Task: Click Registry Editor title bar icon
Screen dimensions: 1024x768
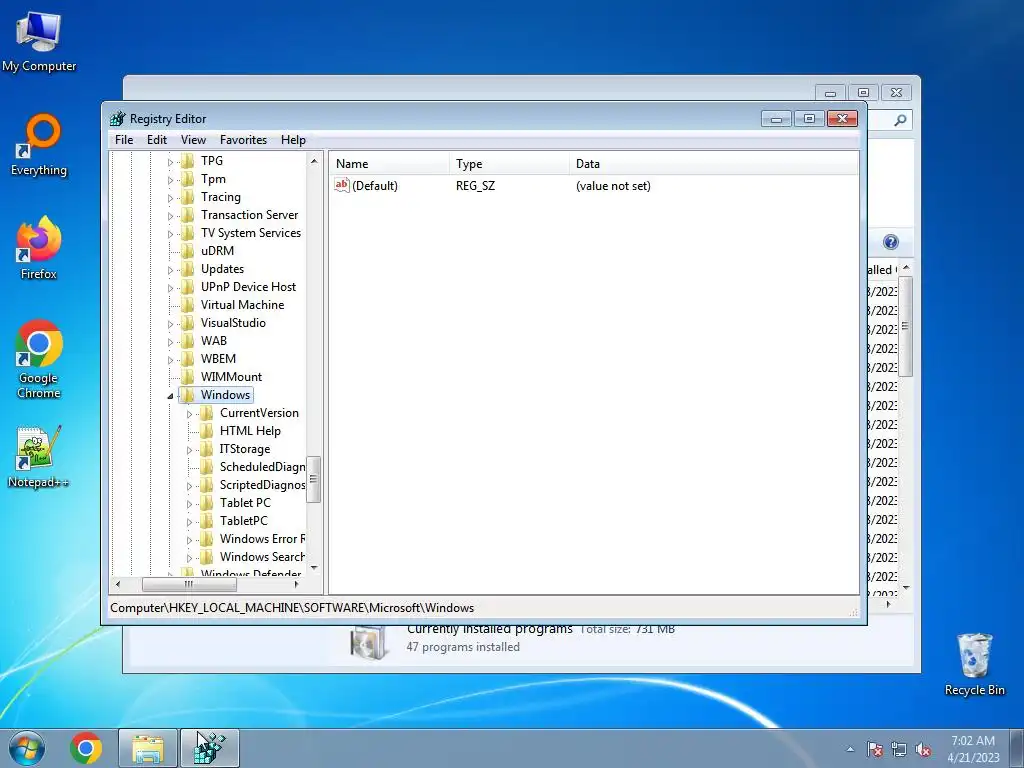Action: coord(118,119)
